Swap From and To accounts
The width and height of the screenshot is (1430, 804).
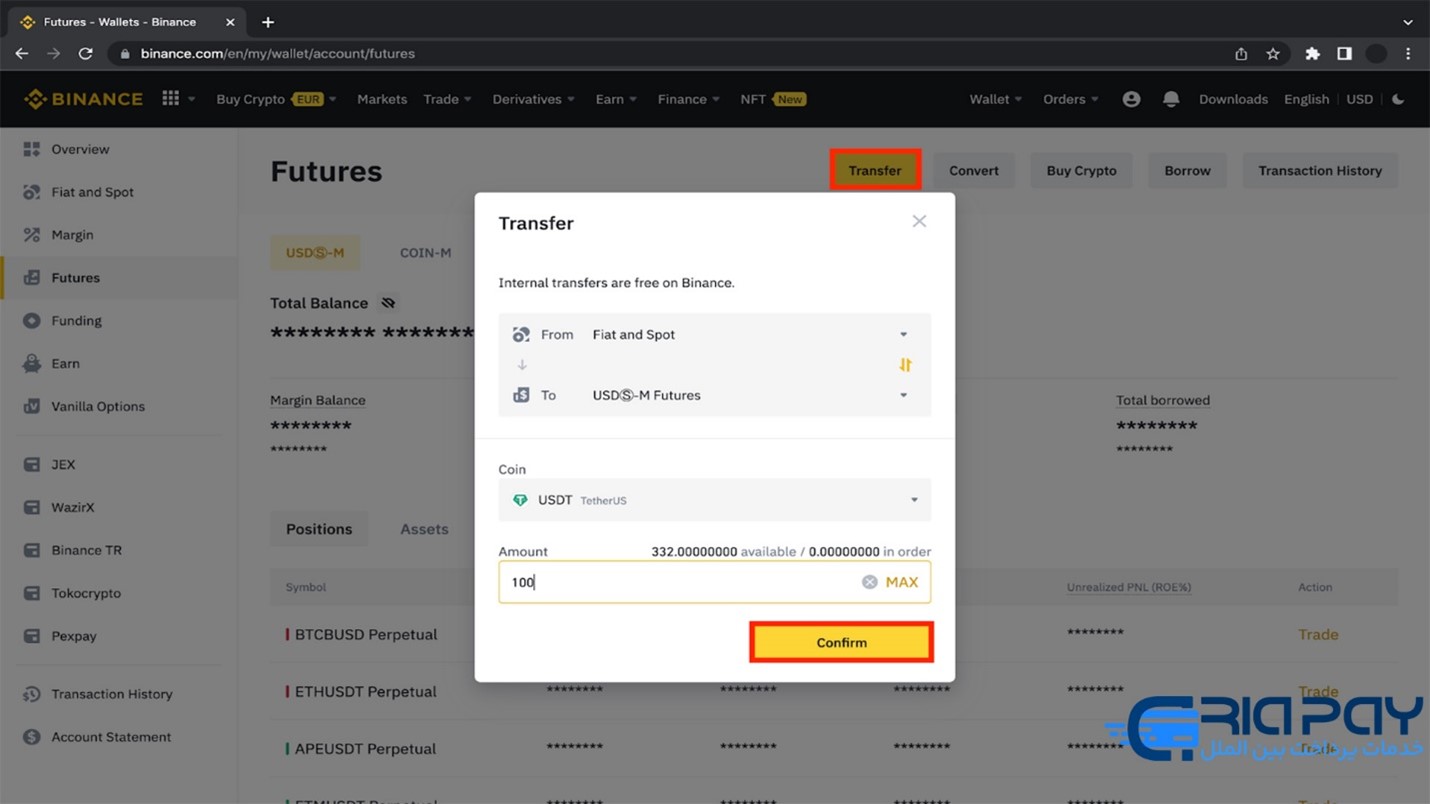point(905,365)
